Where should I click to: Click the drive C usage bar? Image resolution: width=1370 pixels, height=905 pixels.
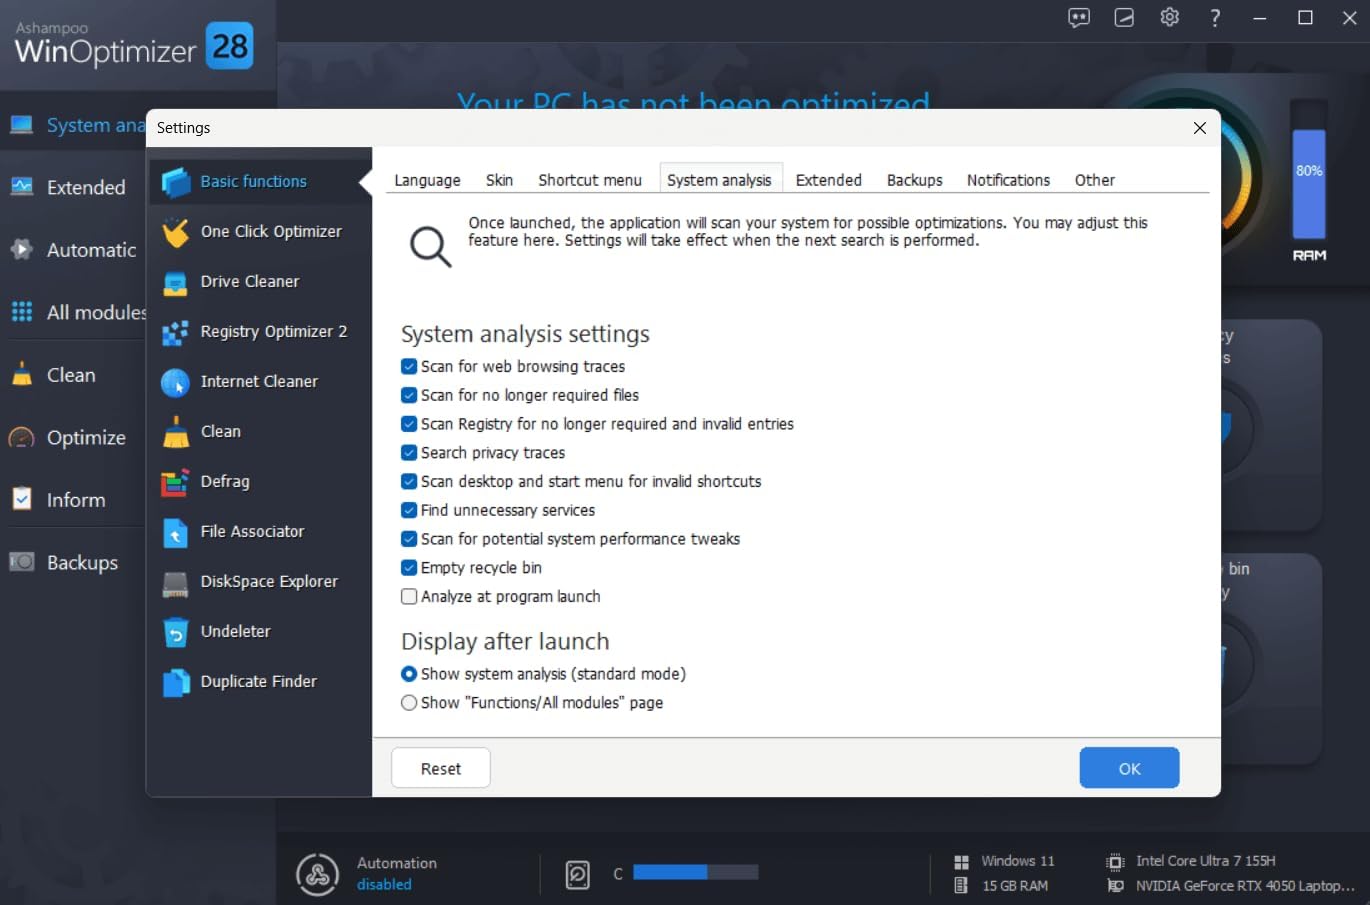695,873
